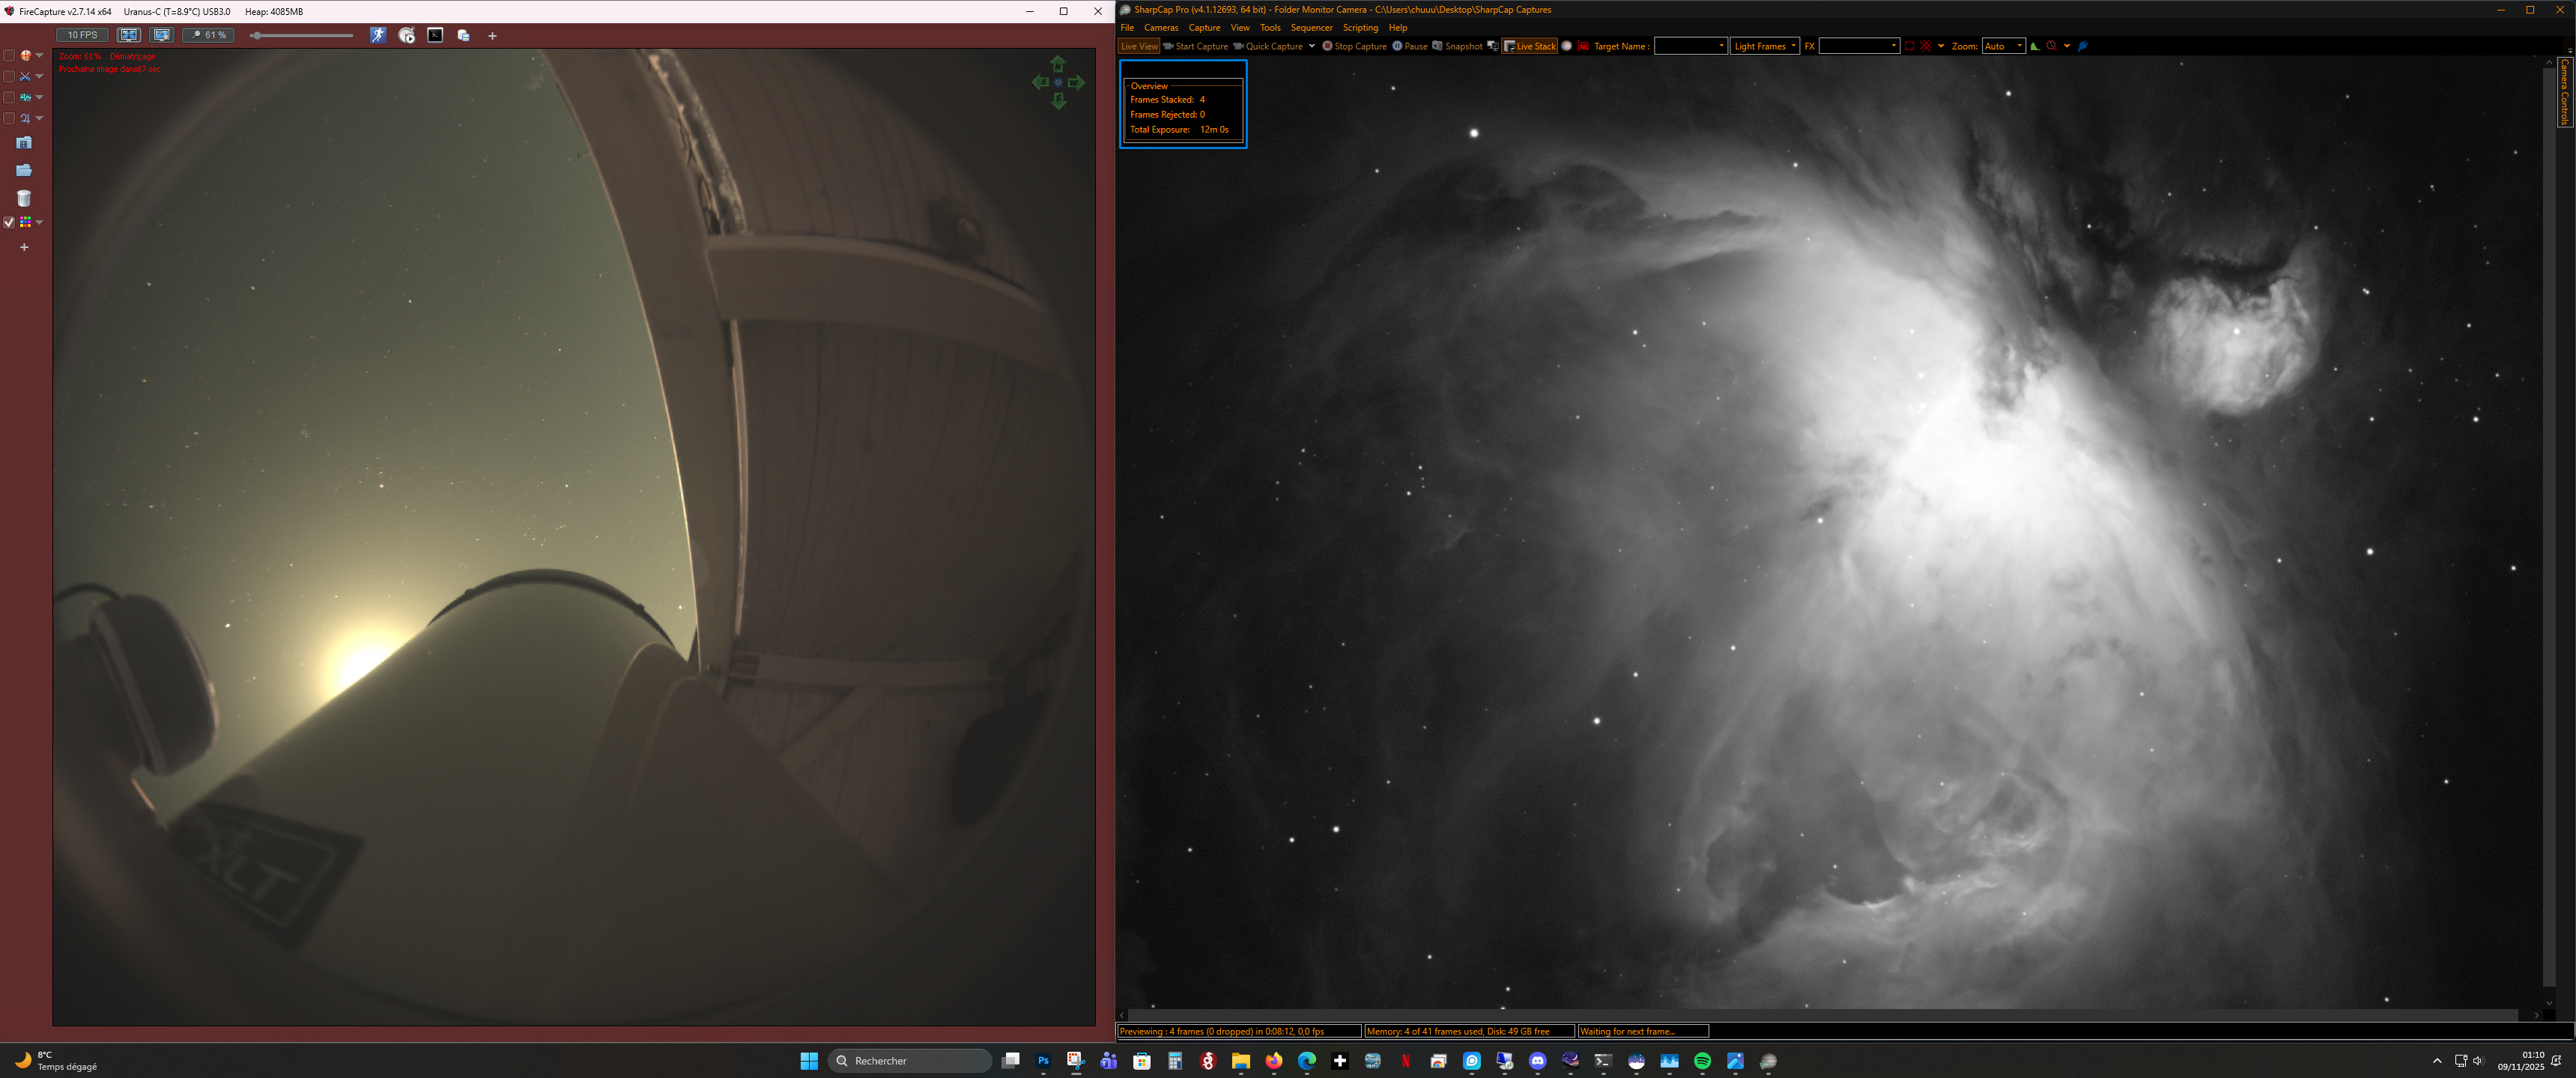Open the console terminal icon in FireCapture

435,35
